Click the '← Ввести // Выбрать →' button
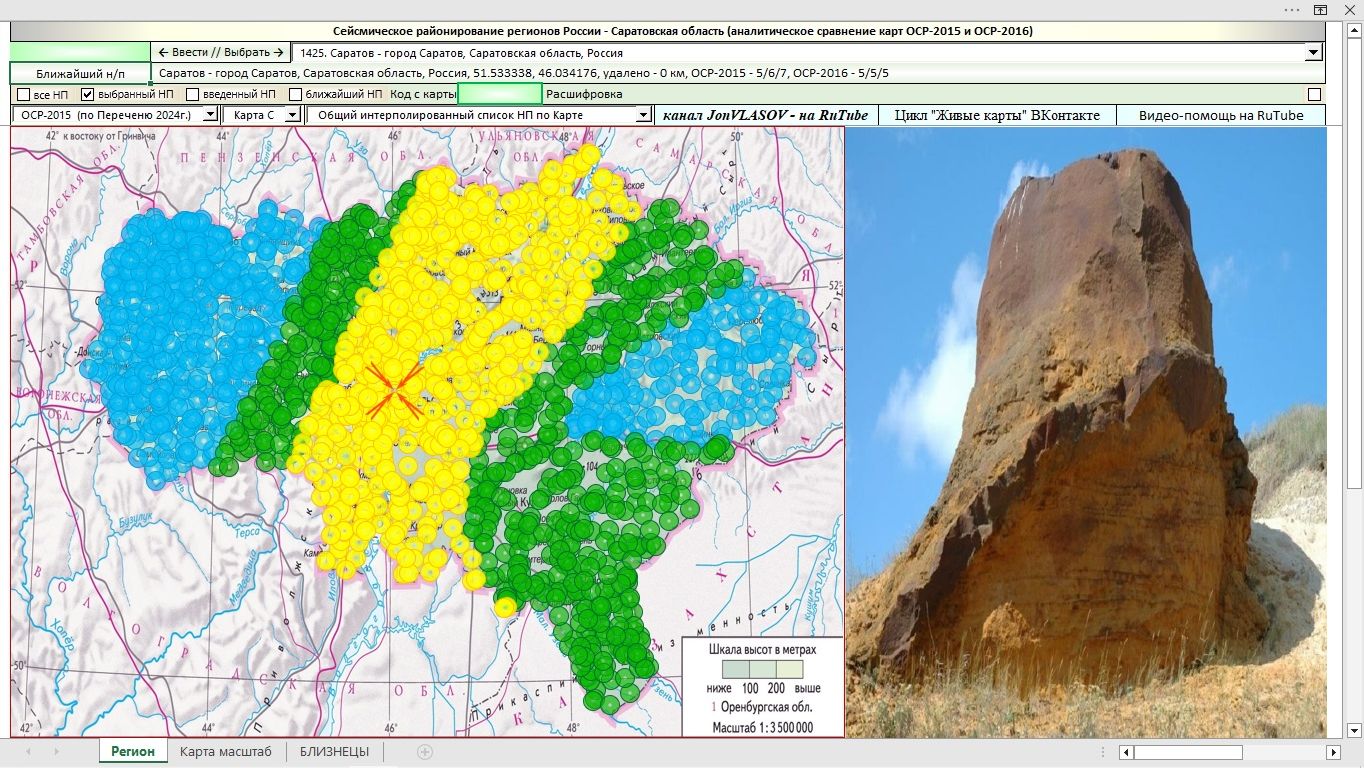Image resolution: width=1364 pixels, height=768 pixels. pyautogui.click(x=220, y=52)
